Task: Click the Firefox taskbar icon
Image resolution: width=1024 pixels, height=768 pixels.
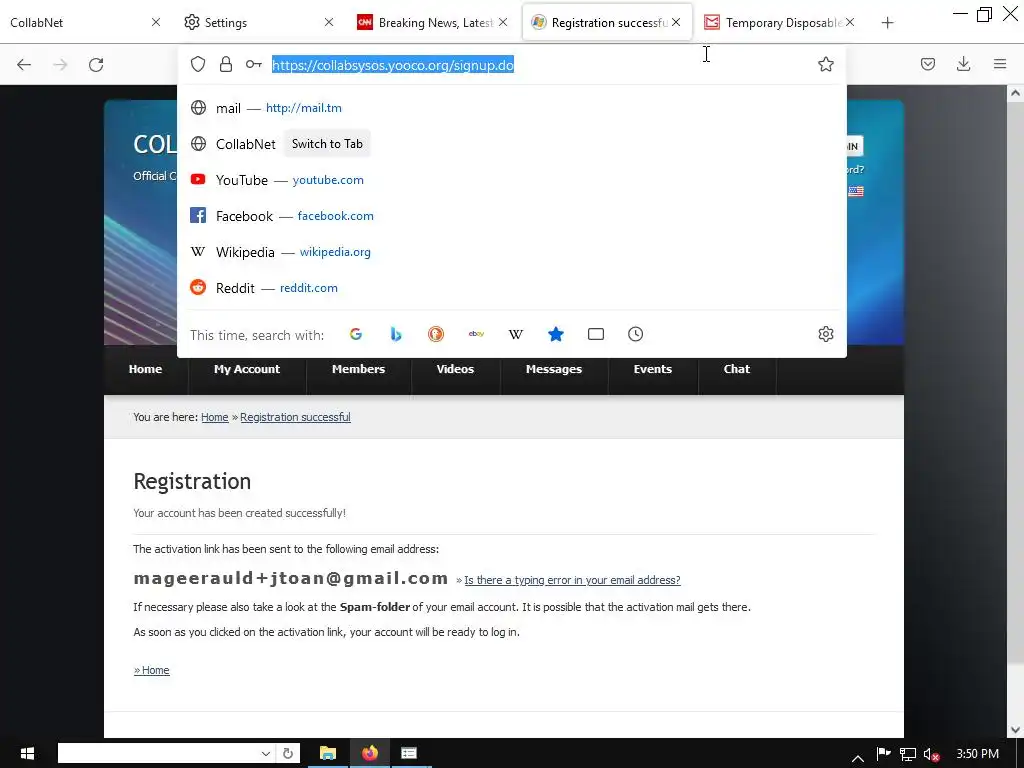Action: pyautogui.click(x=370, y=754)
